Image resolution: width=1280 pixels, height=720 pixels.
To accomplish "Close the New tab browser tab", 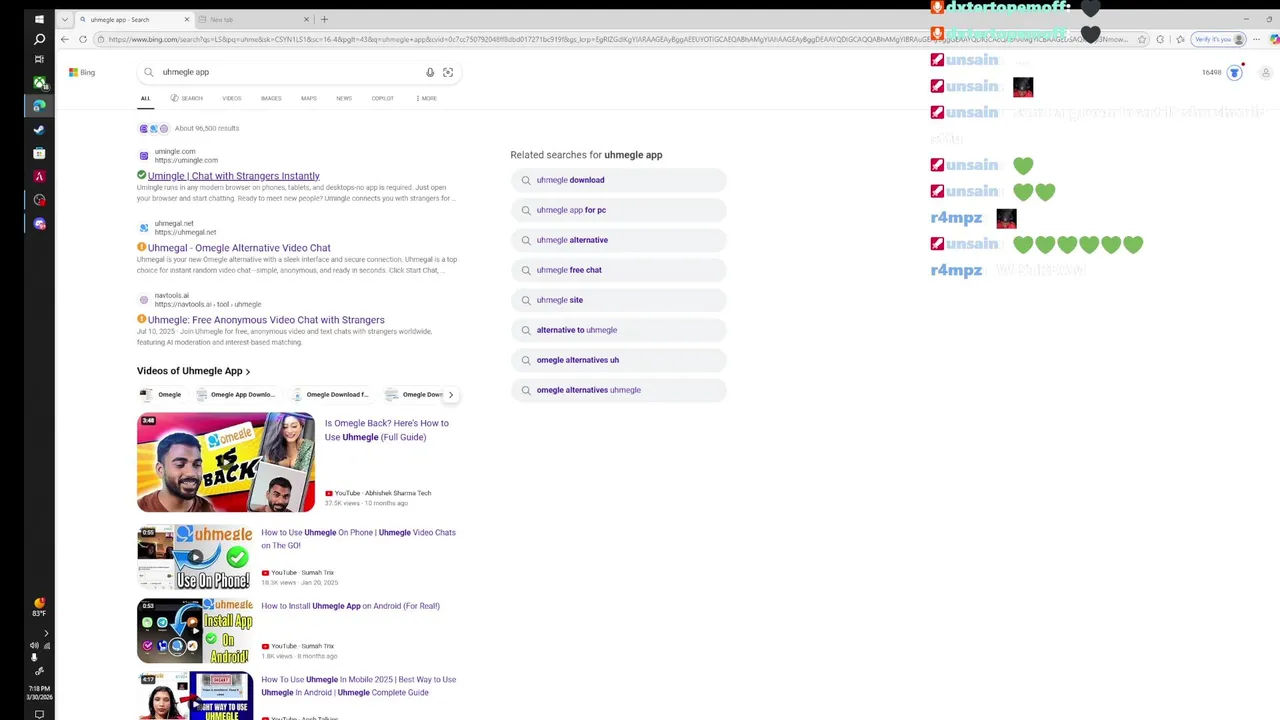I will coord(306,19).
